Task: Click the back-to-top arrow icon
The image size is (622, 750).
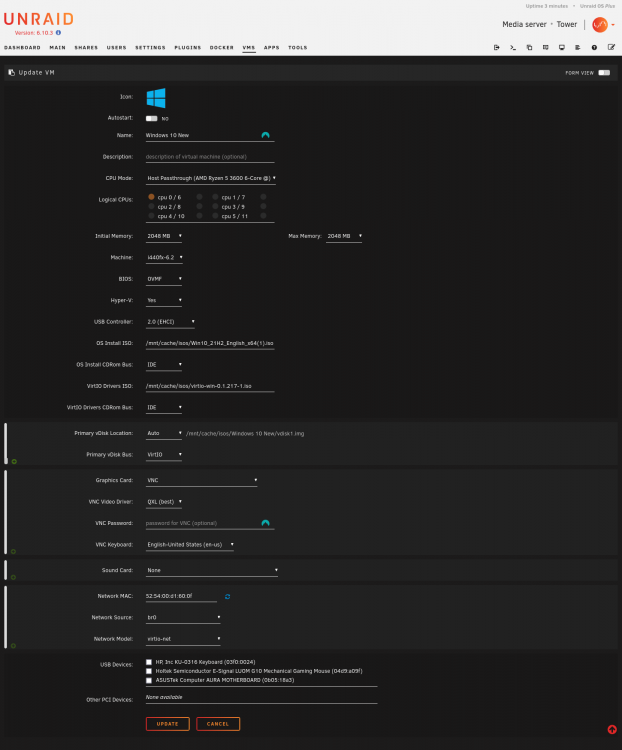Action: pyautogui.click(x=612, y=729)
